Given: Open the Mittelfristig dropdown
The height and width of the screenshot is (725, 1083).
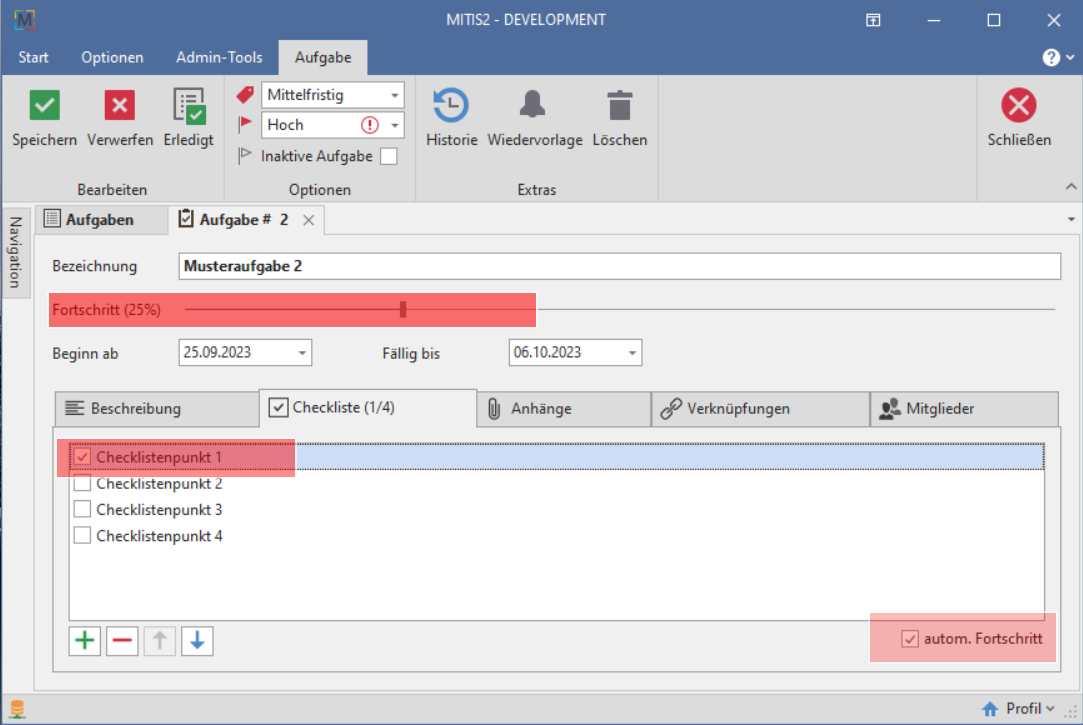Looking at the screenshot, I should 395,96.
